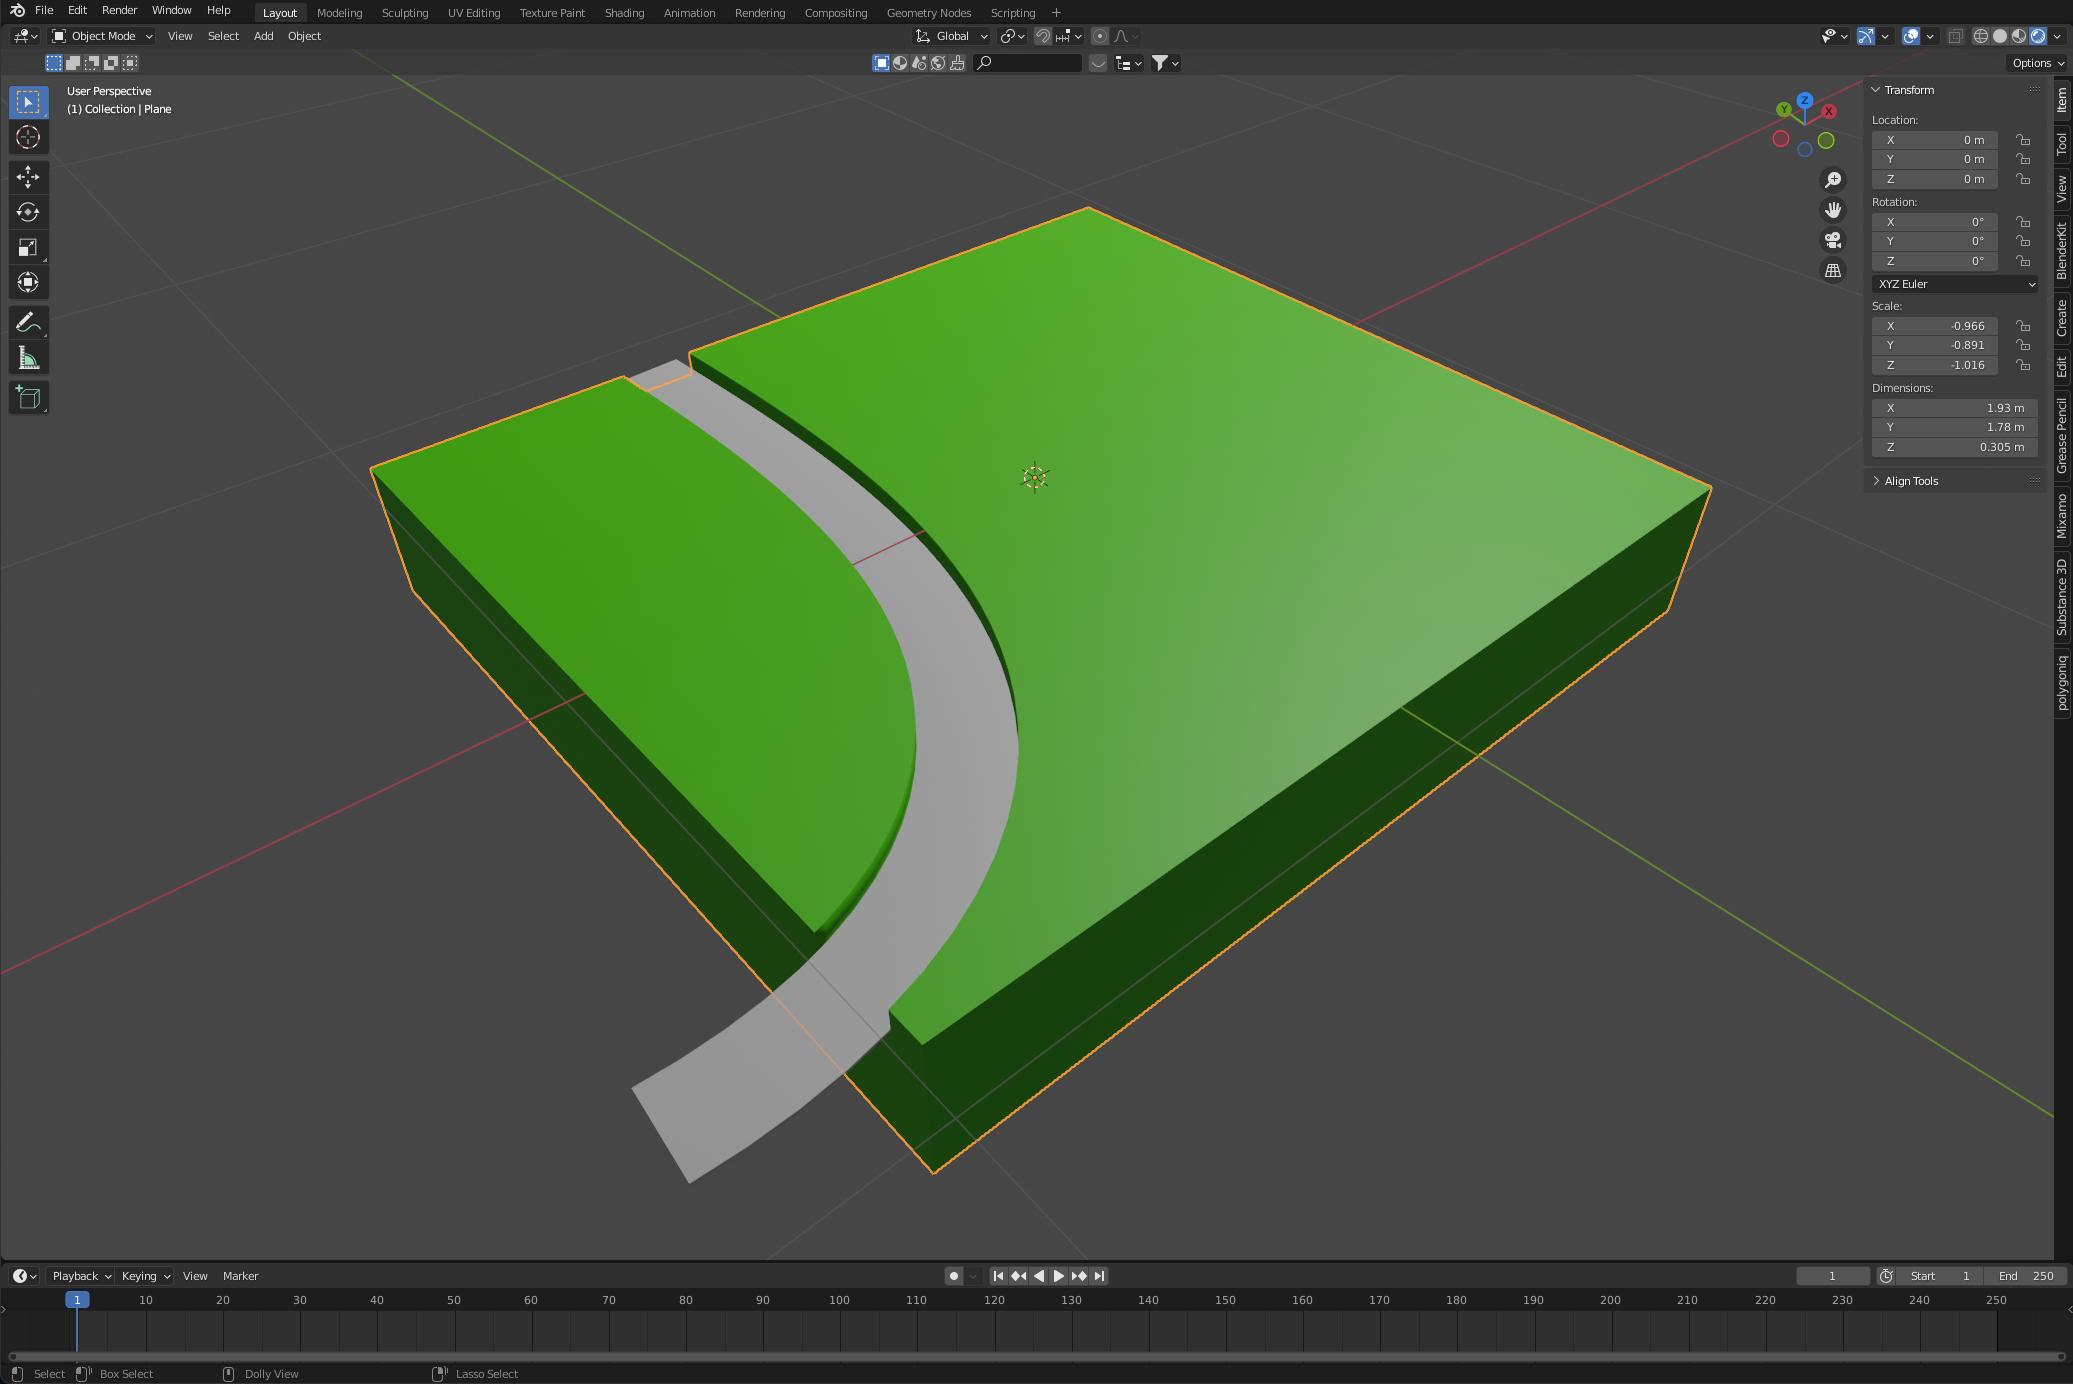Click the header search field
The height and width of the screenshot is (1384, 2073).
click(1028, 63)
